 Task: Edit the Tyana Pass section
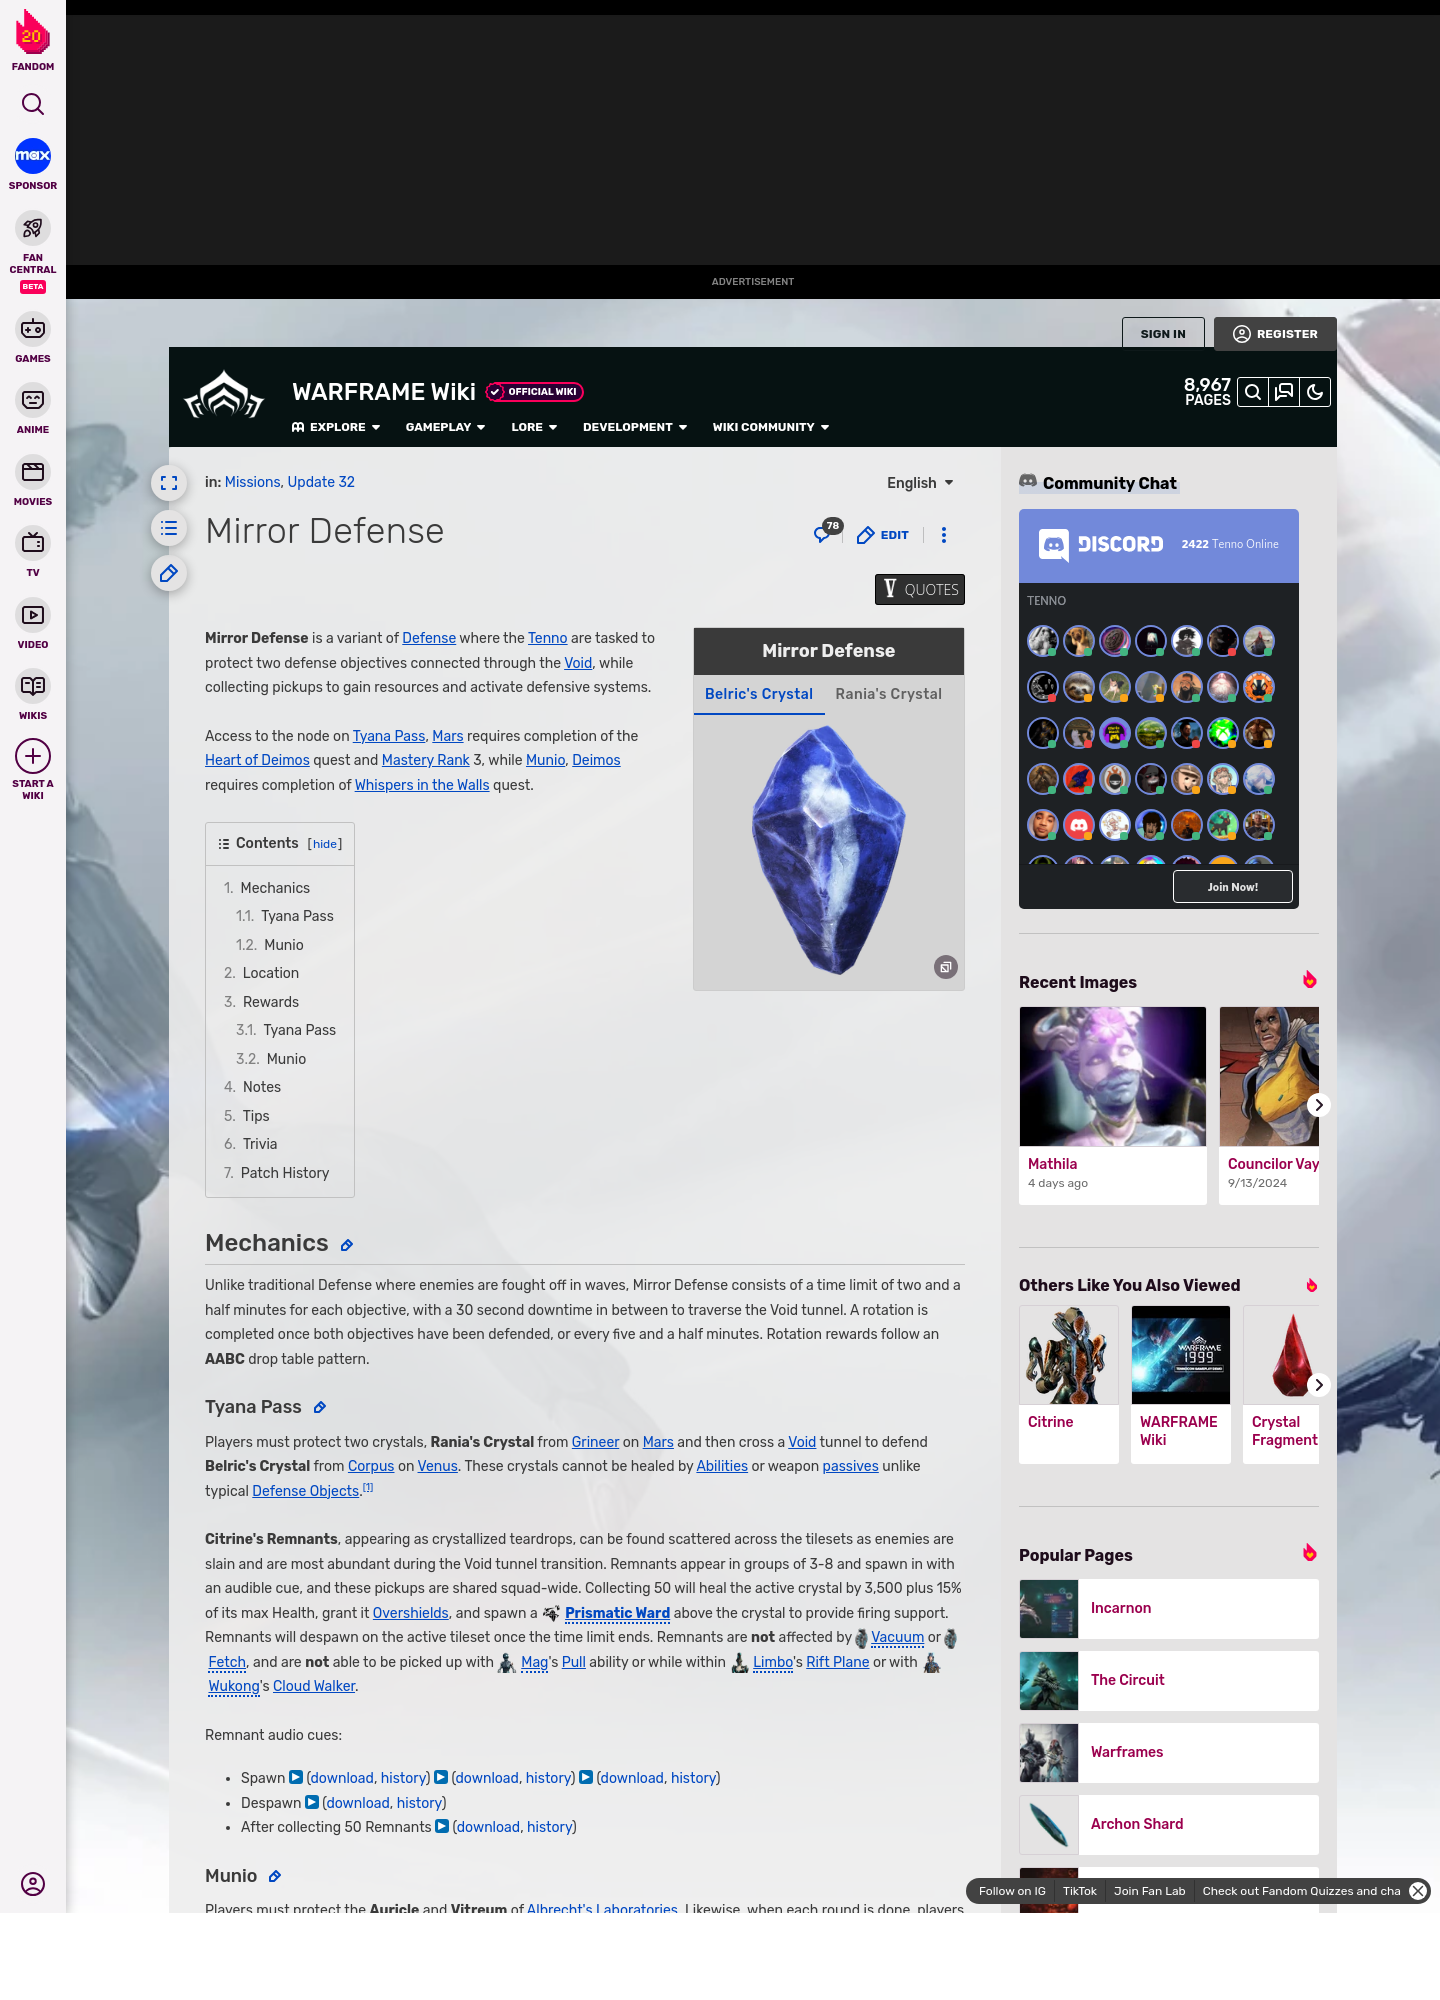[x=320, y=1408]
